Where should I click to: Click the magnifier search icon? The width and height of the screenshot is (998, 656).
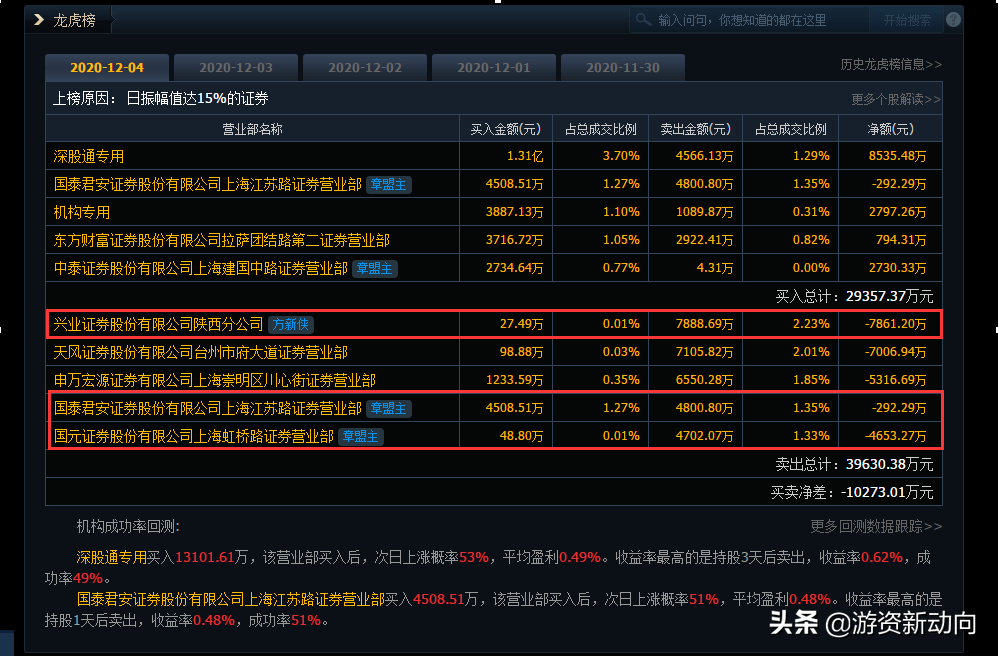pyautogui.click(x=643, y=20)
